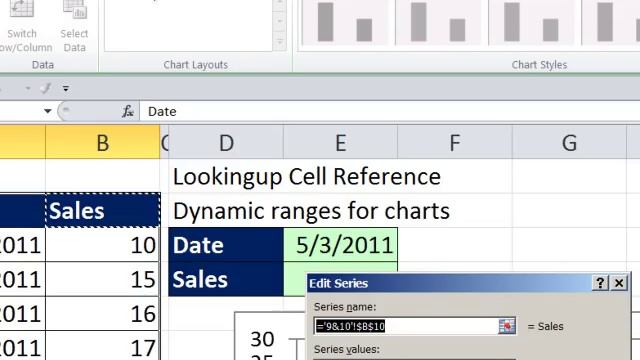Click the cell with value 17
The height and width of the screenshot is (360, 640).
(103, 346)
